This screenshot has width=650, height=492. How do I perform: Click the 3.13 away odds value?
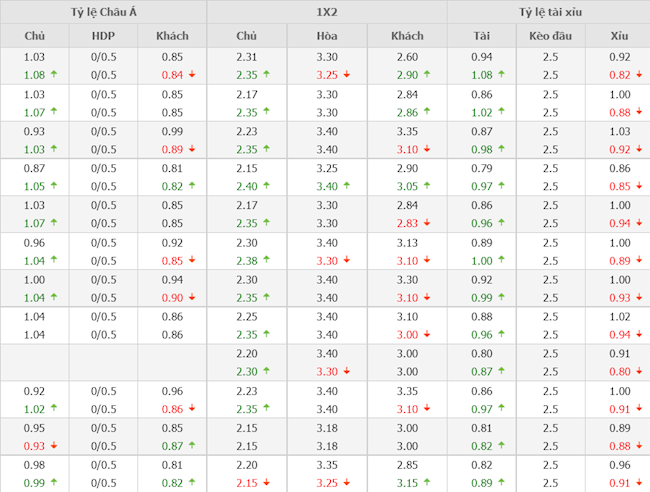(x=406, y=242)
